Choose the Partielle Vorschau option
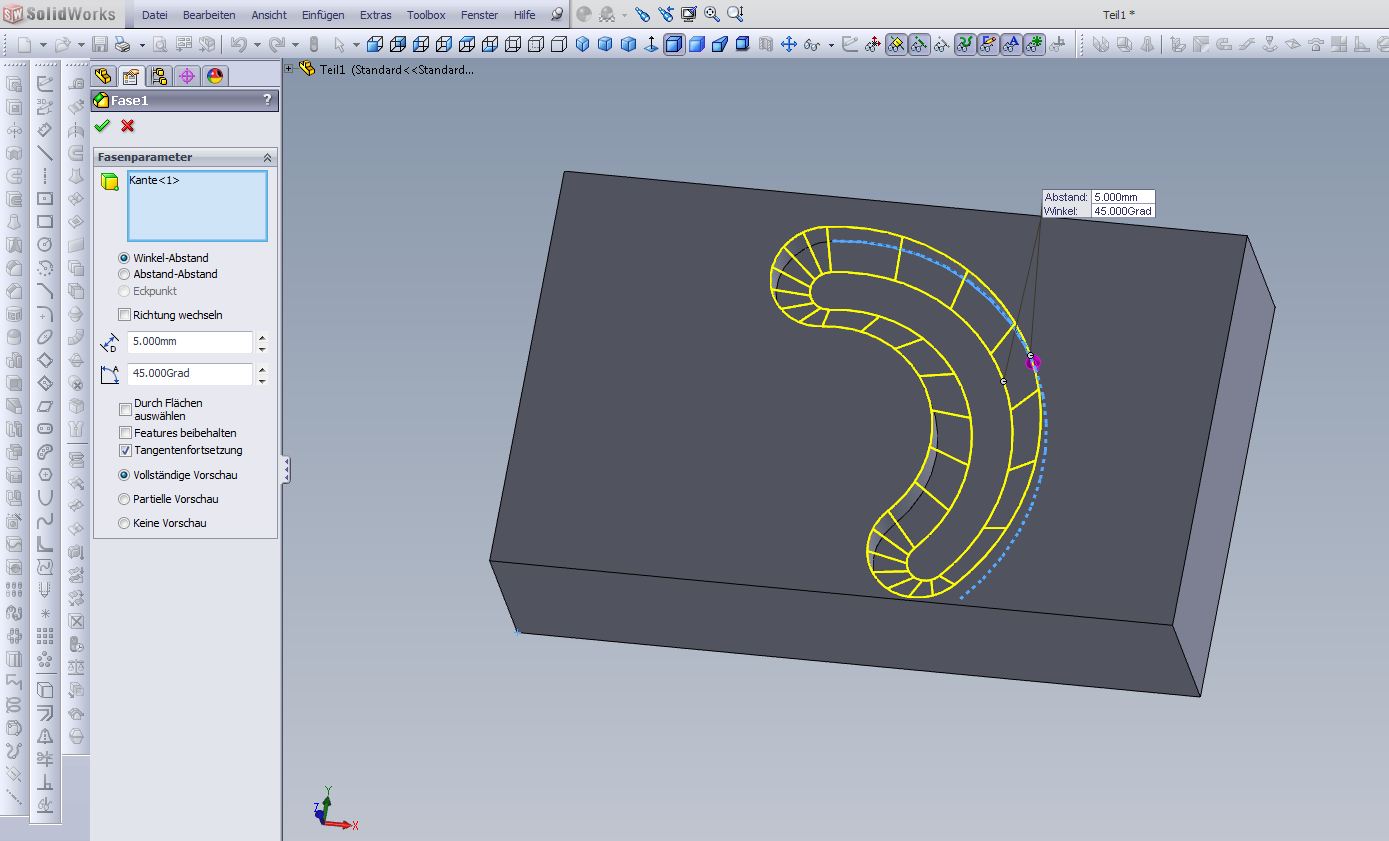The width and height of the screenshot is (1389, 841). point(124,499)
